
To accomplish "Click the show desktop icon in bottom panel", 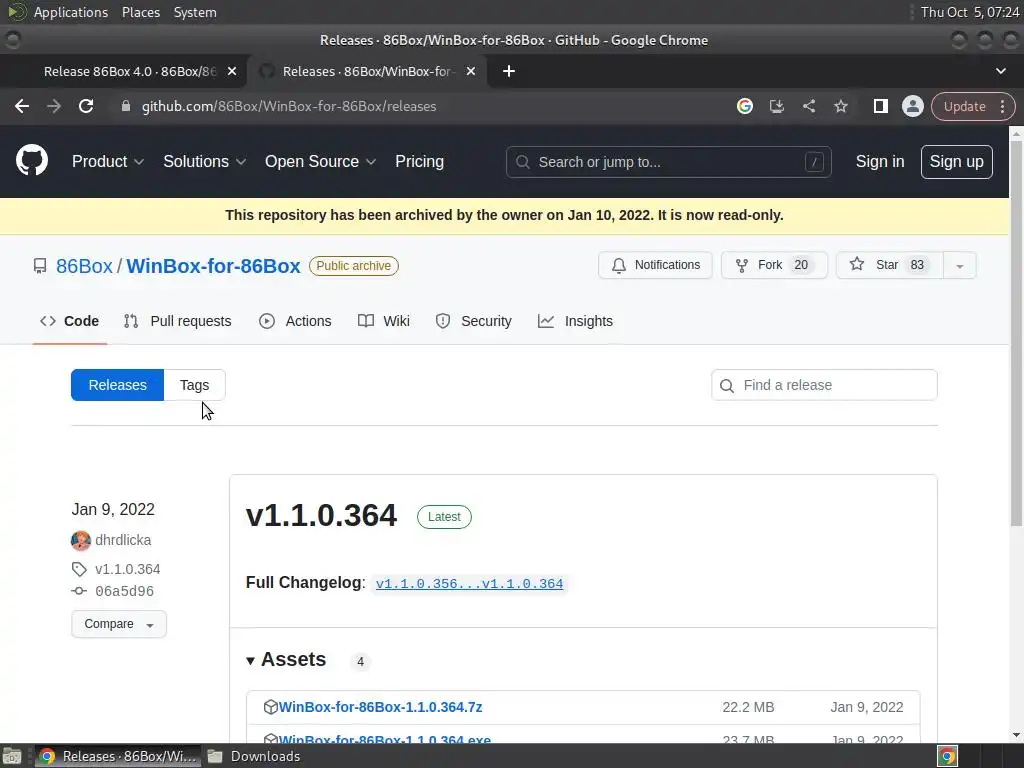I will 12,756.
